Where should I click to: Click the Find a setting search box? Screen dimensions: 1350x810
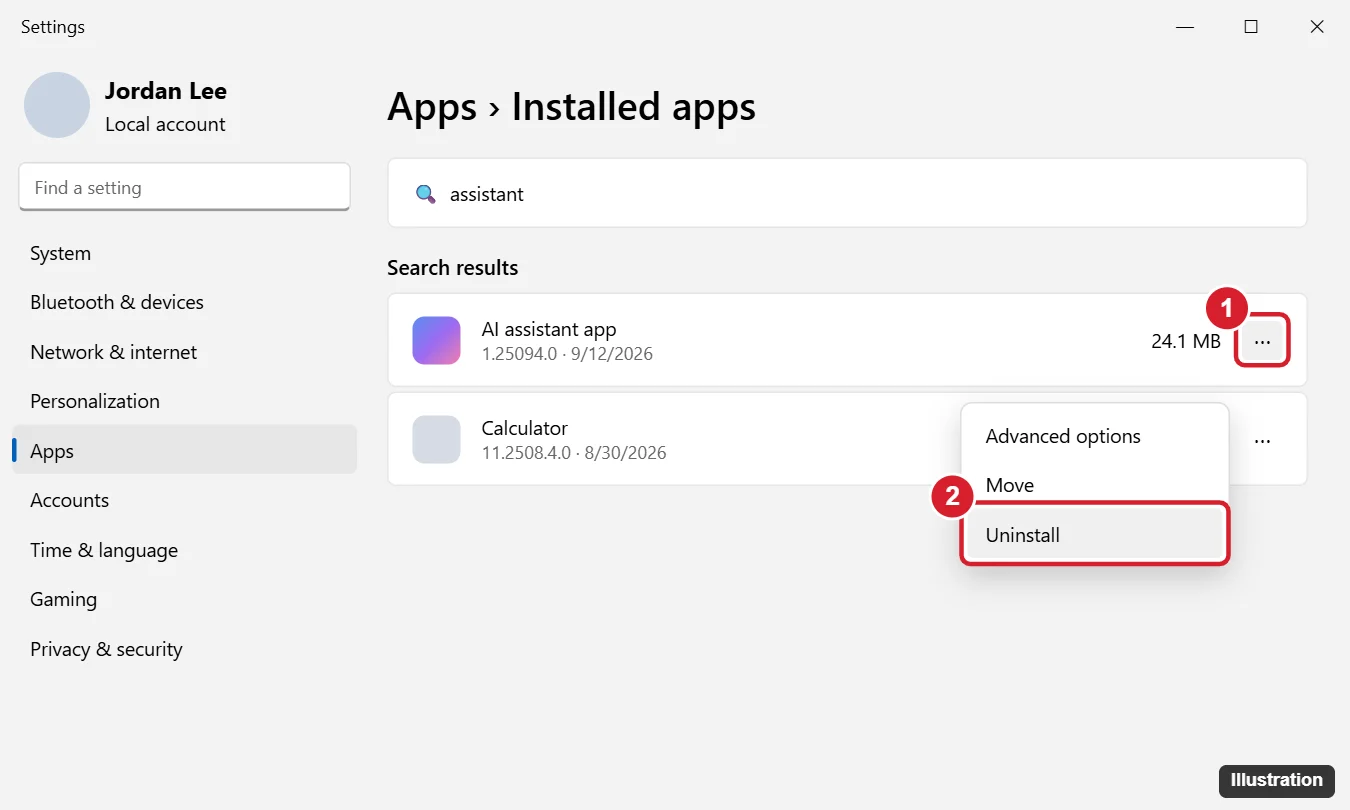184,187
